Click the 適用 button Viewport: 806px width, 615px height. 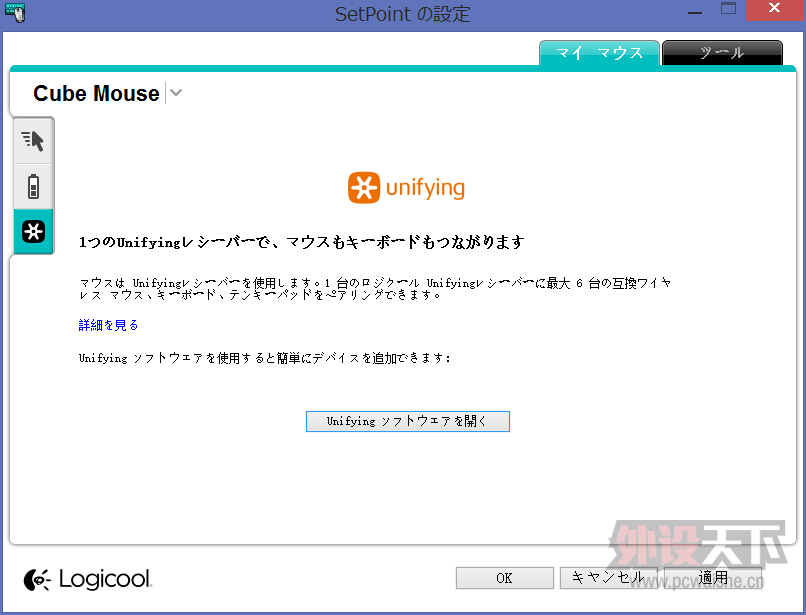coord(713,578)
